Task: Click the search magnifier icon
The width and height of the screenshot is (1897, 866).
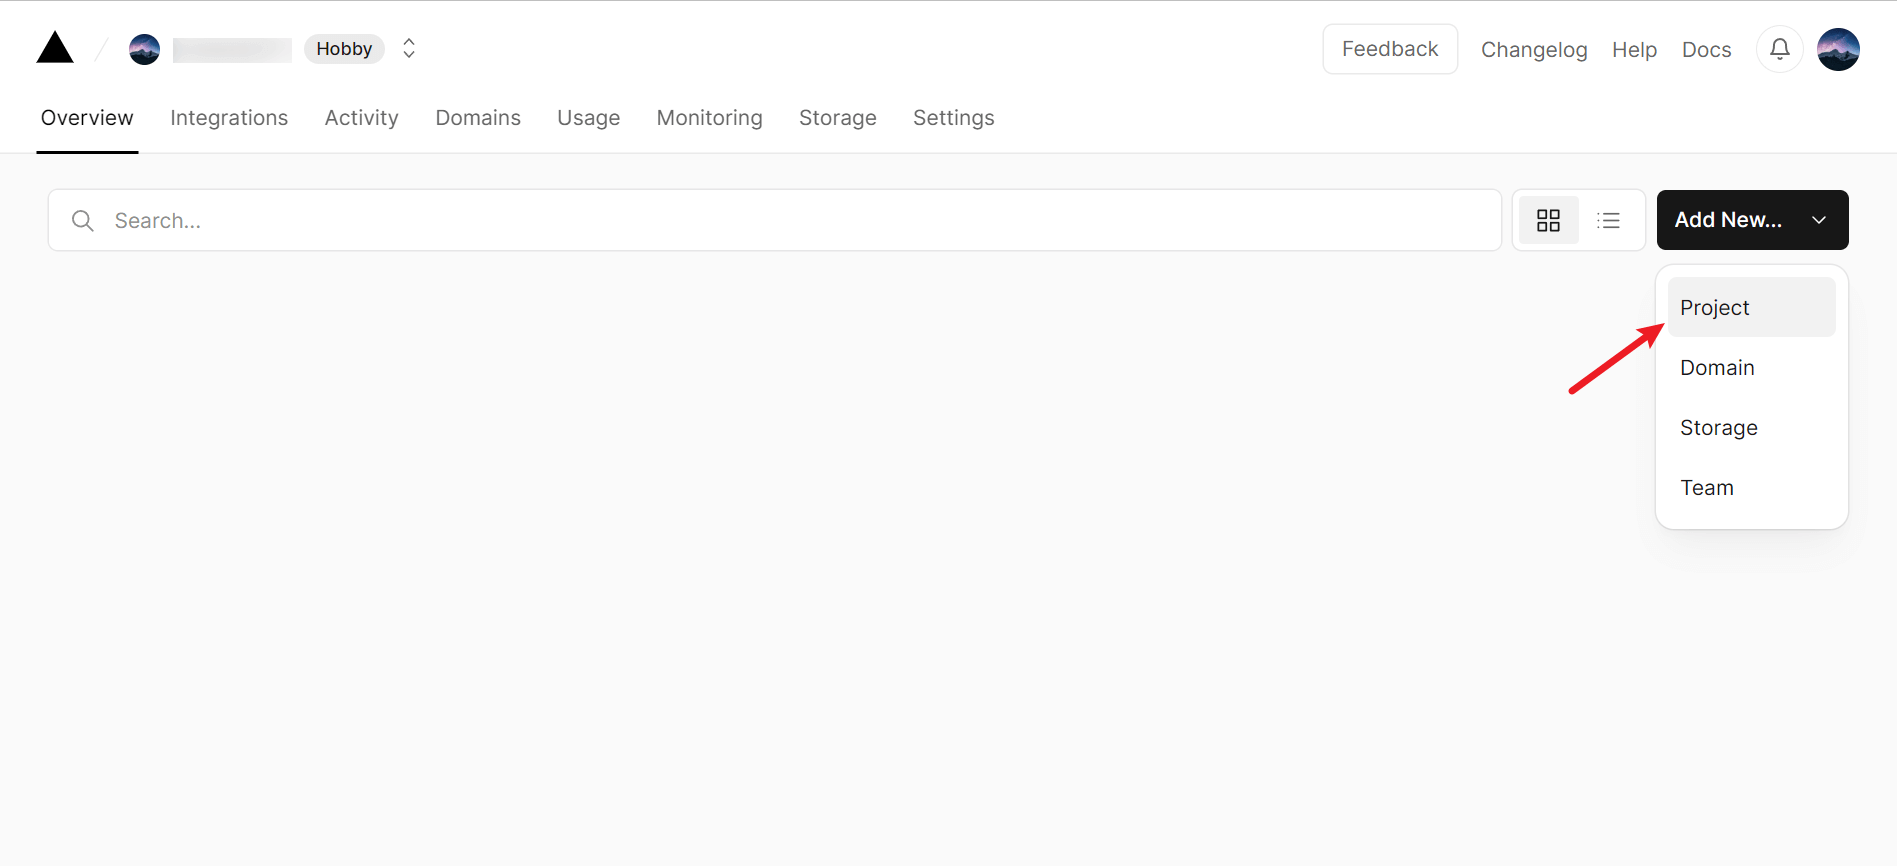Action: (83, 221)
